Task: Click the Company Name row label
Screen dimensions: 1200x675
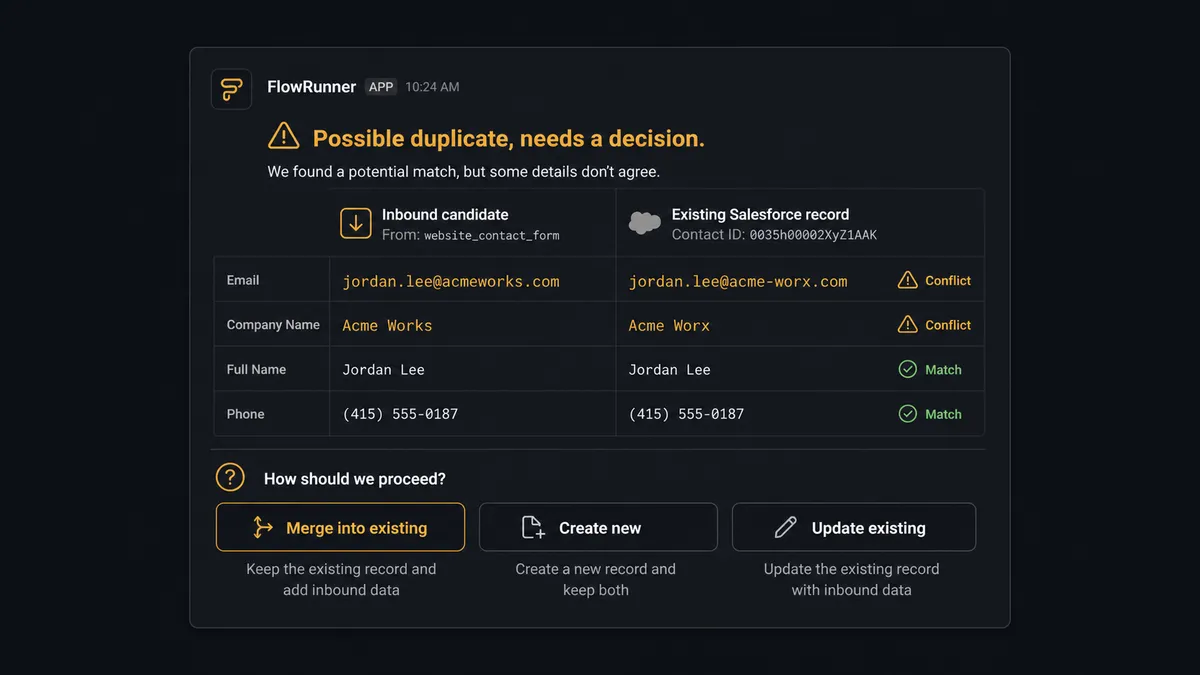Action: tap(273, 324)
